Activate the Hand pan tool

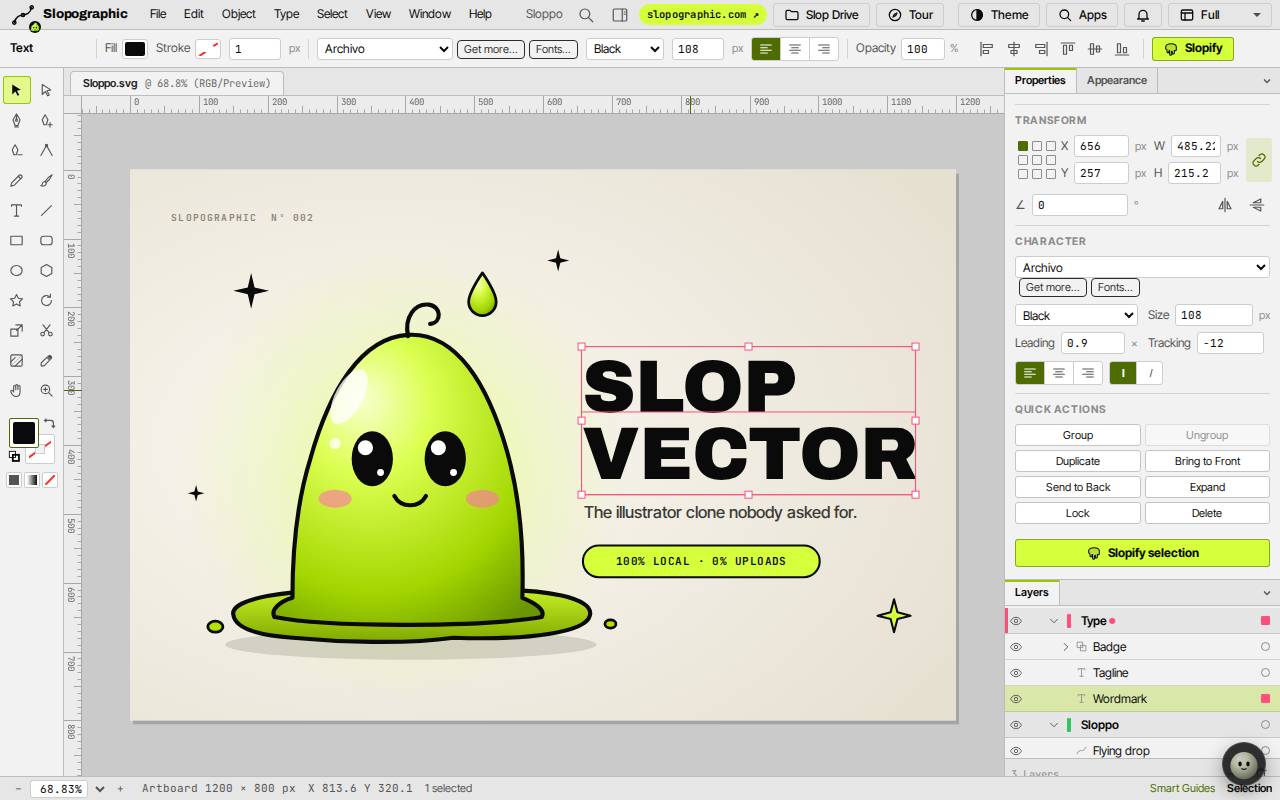[x=16, y=390]
